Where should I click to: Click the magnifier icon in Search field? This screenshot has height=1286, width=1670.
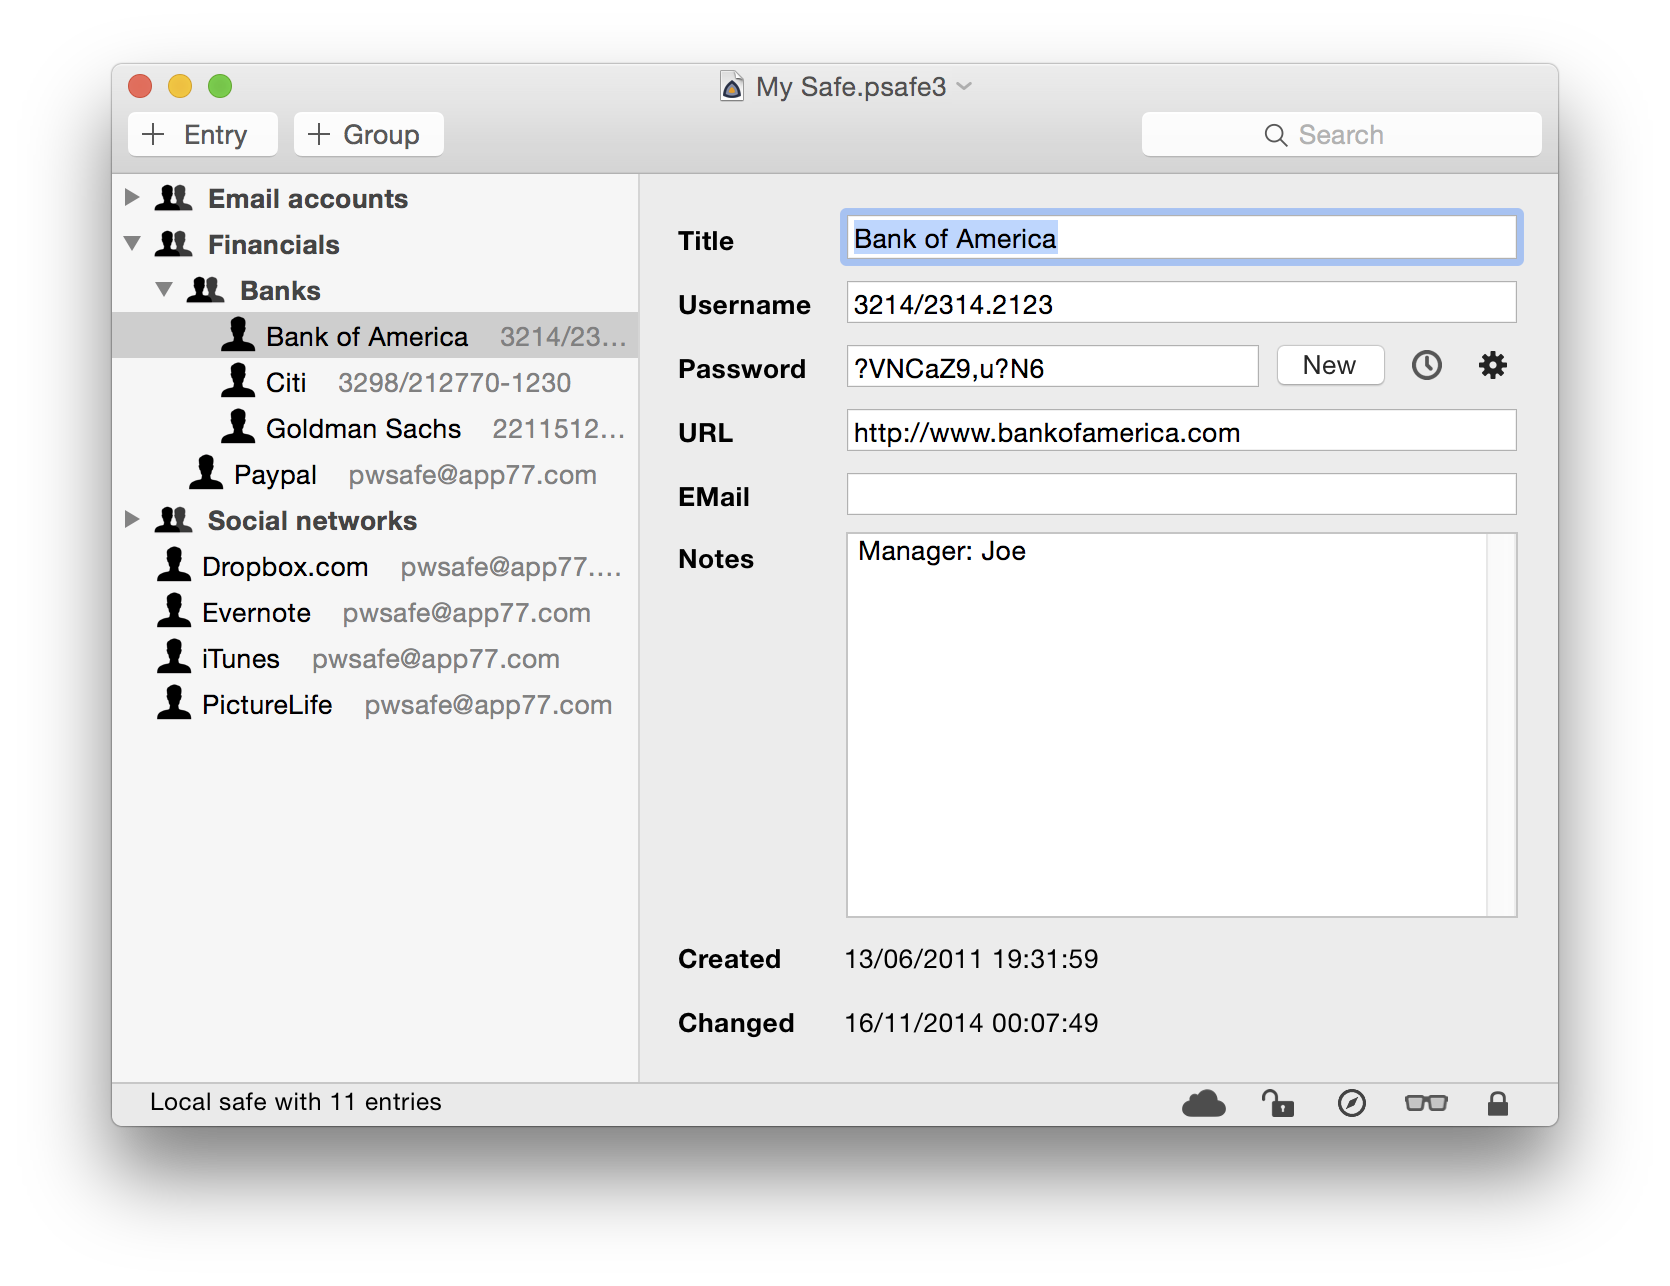pyautogui.click(x=1275, y=135)
